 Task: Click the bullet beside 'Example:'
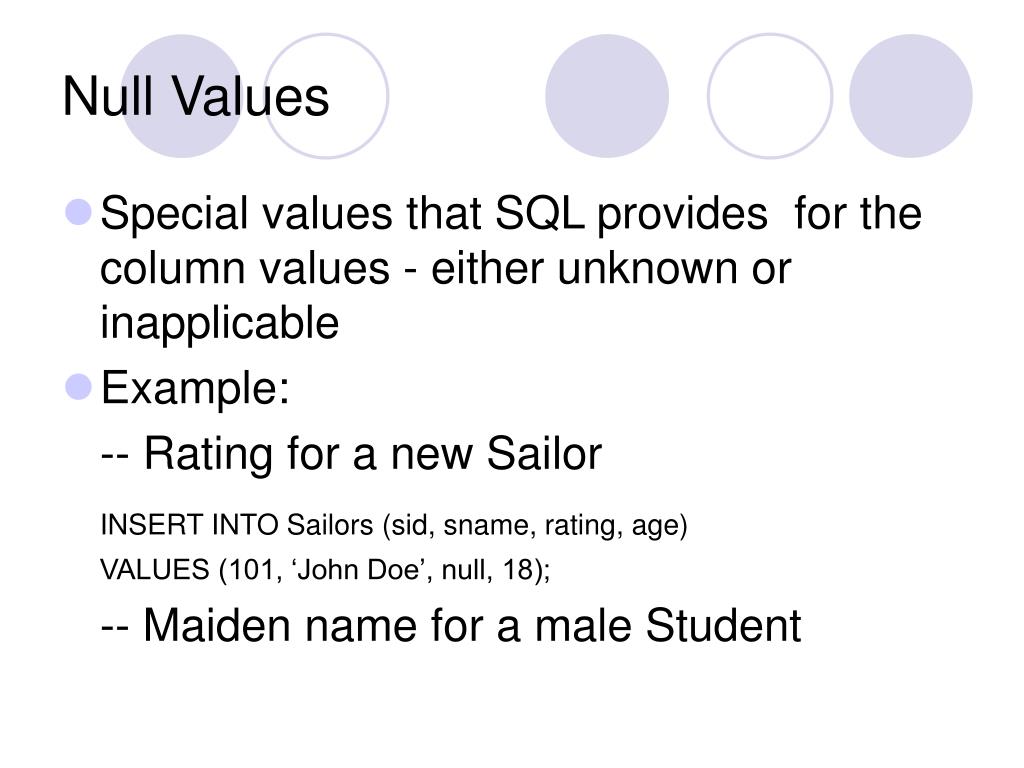pos(79,387)
